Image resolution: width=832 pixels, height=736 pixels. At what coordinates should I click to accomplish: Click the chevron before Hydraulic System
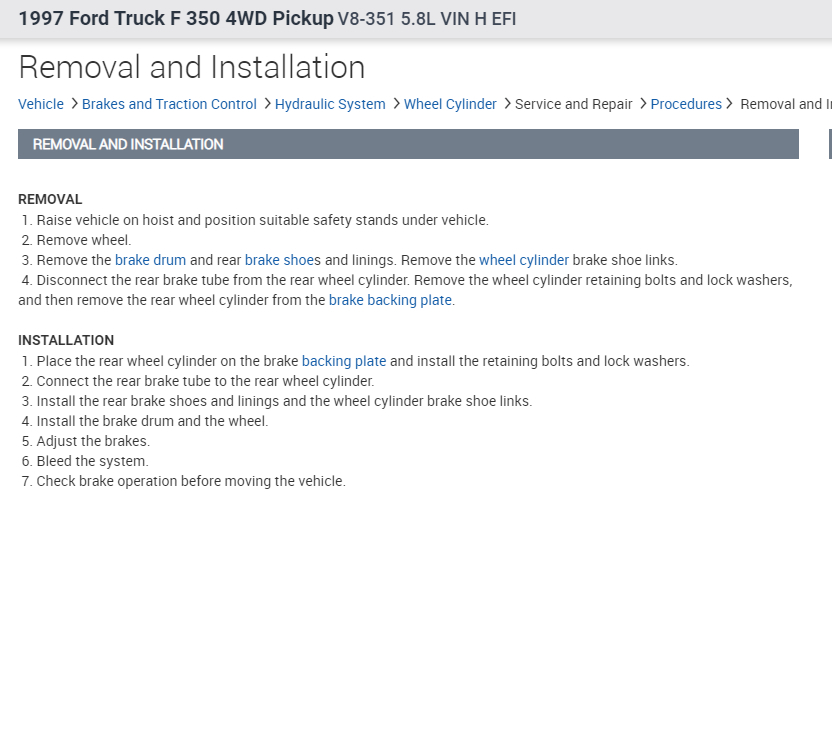(267, 104)
